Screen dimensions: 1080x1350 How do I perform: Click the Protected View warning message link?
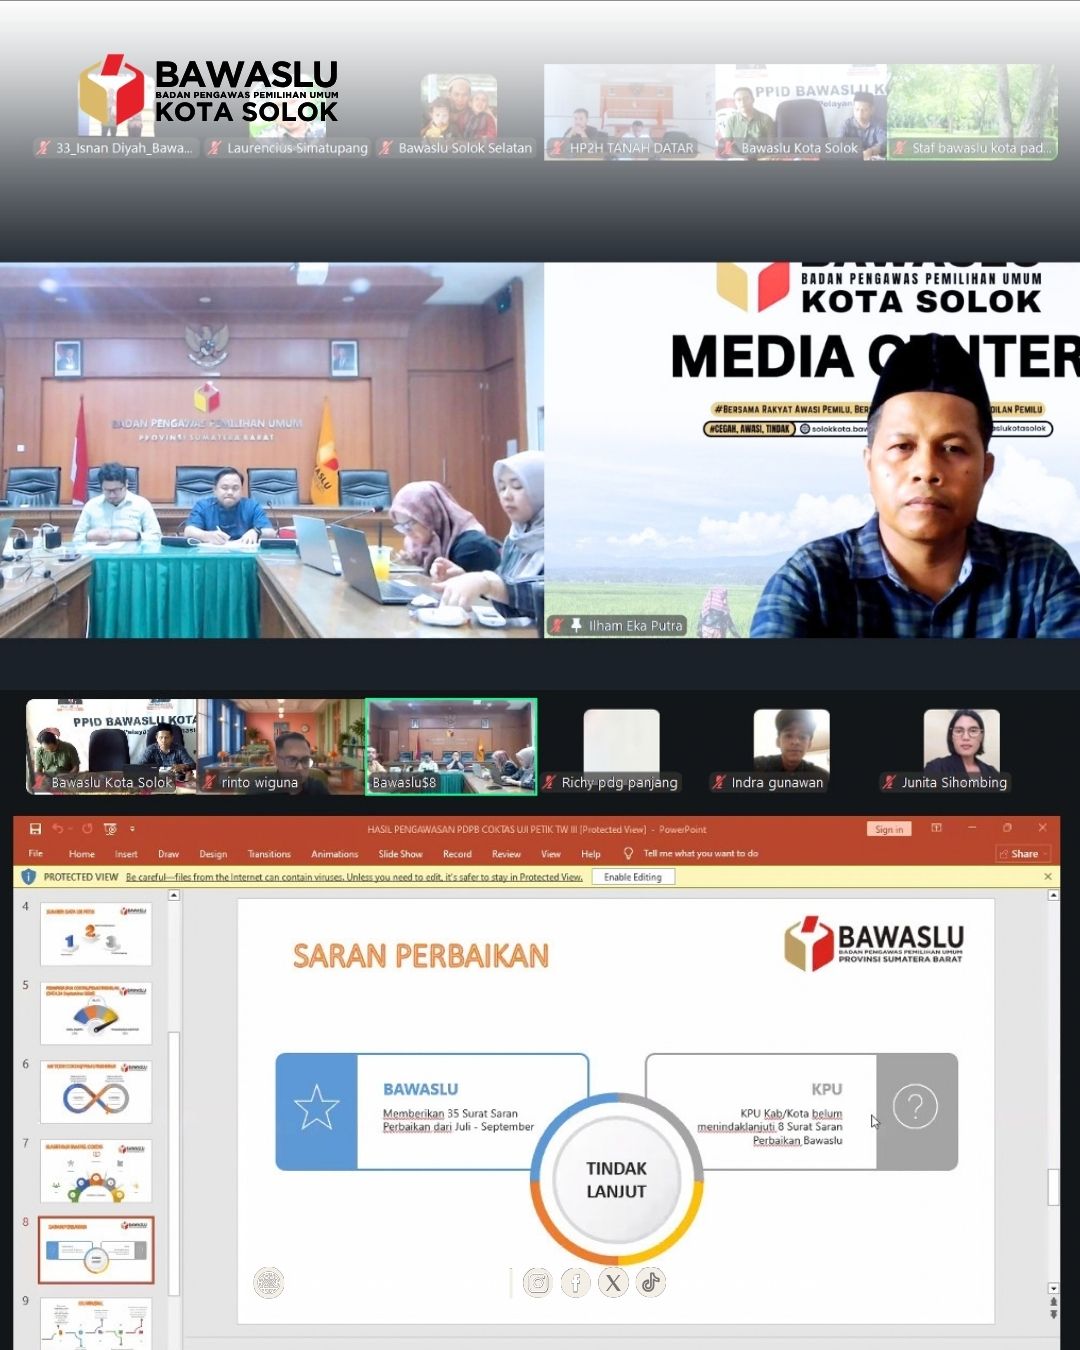pos(354,877)
